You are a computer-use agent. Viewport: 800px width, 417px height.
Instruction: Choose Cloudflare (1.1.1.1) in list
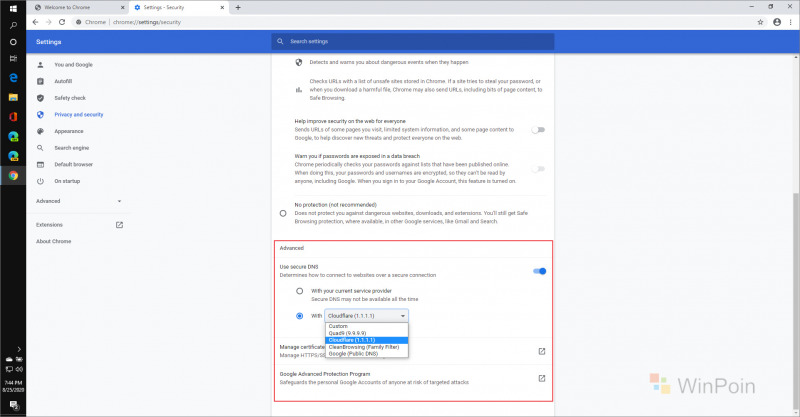tap(366, 340)
